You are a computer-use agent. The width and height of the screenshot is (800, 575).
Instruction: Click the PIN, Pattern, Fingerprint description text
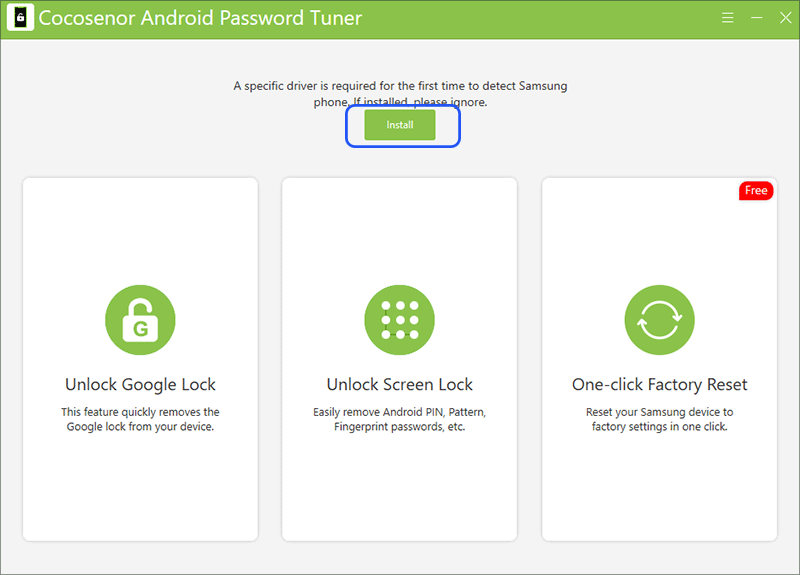[x=399, y=419]
